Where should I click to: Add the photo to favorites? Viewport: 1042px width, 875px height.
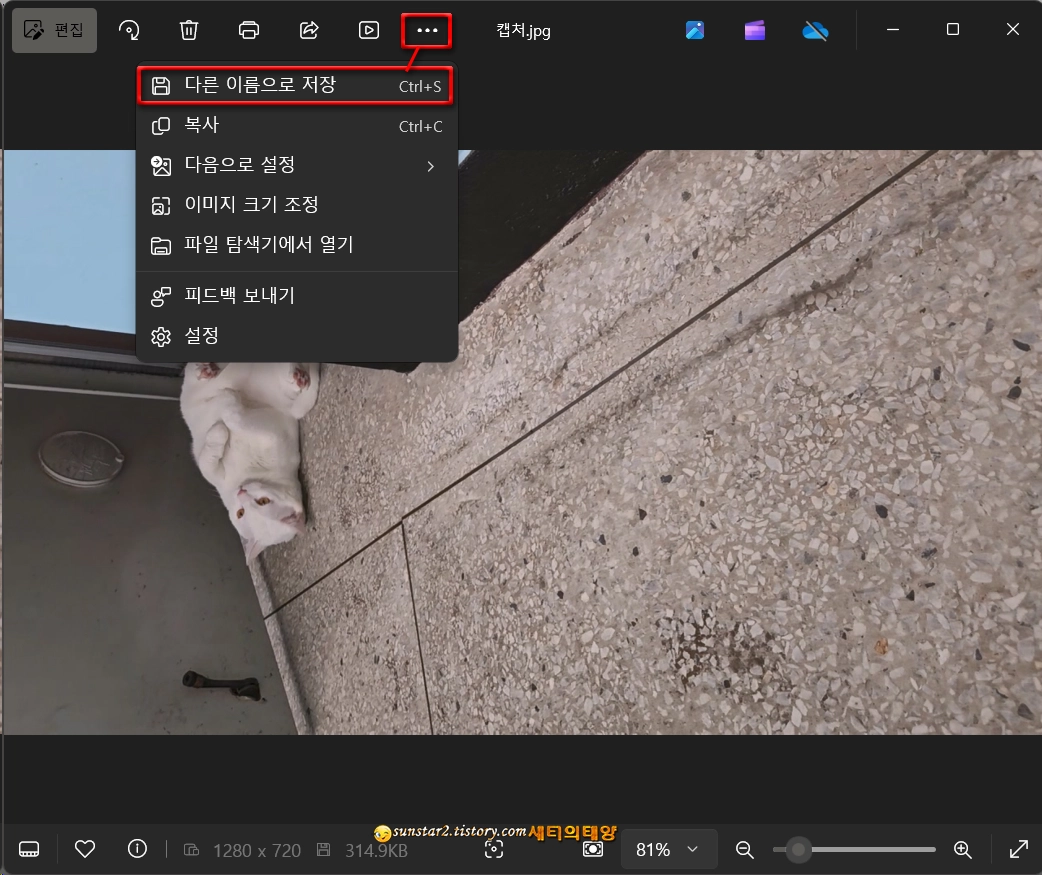(85, 849)
